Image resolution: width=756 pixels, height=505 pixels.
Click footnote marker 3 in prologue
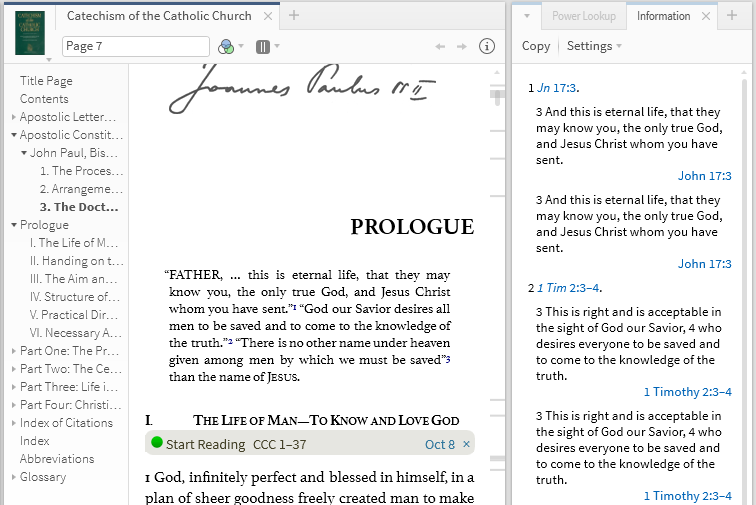(x=448, y=359)
